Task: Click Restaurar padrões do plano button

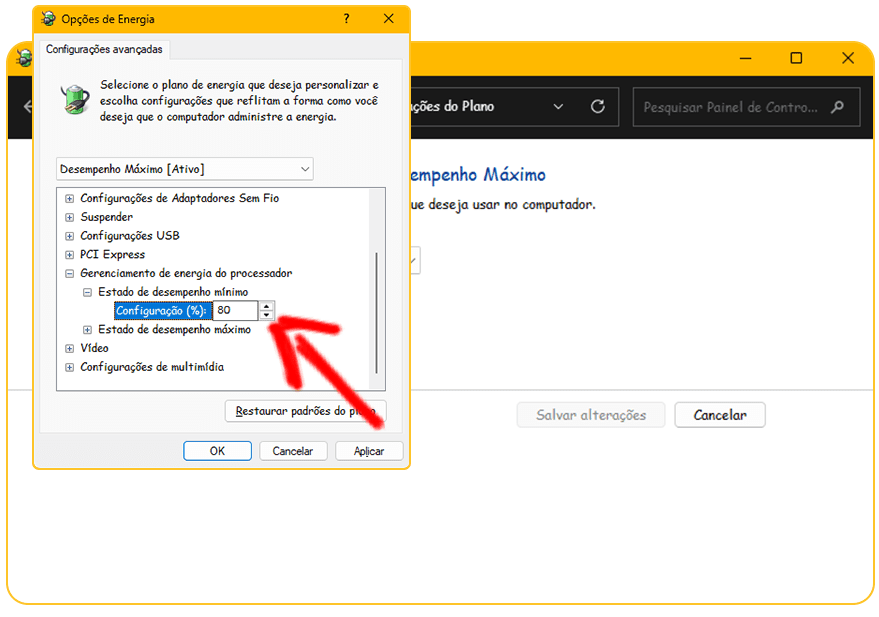Action: point(305,411)
